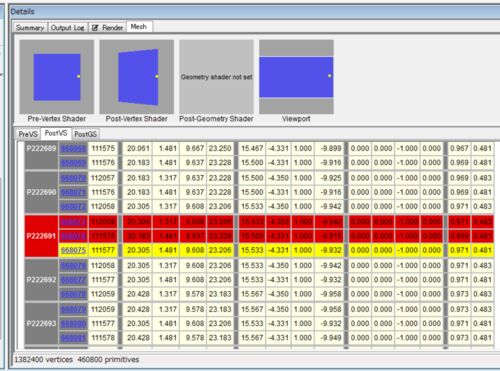This screenshot has width=500, height=371.
Task: Open vertex link 668077 in P222692 group
Action: click(73, 280)
